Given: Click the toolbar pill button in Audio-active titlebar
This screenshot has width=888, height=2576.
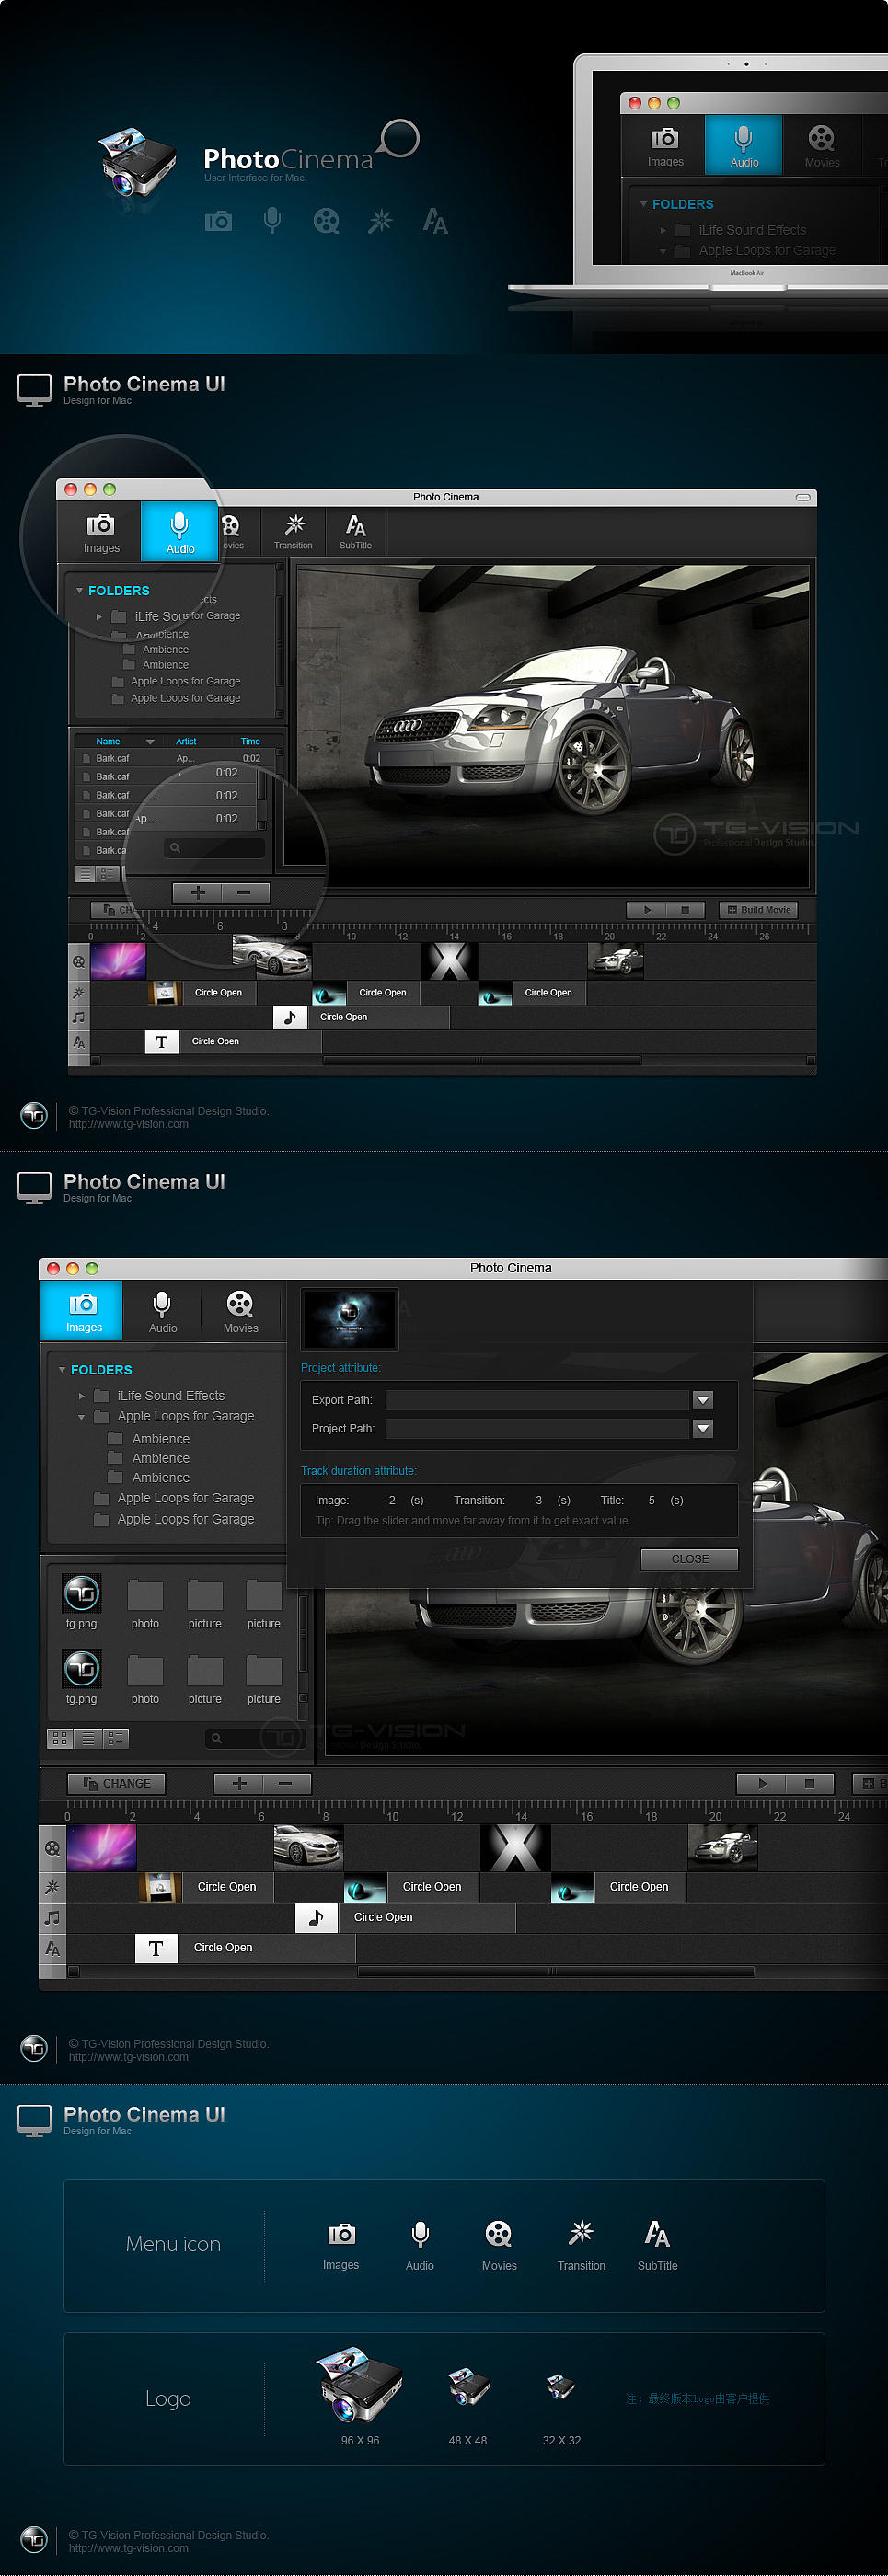Looking at the screenshot, I should [803, 497].
